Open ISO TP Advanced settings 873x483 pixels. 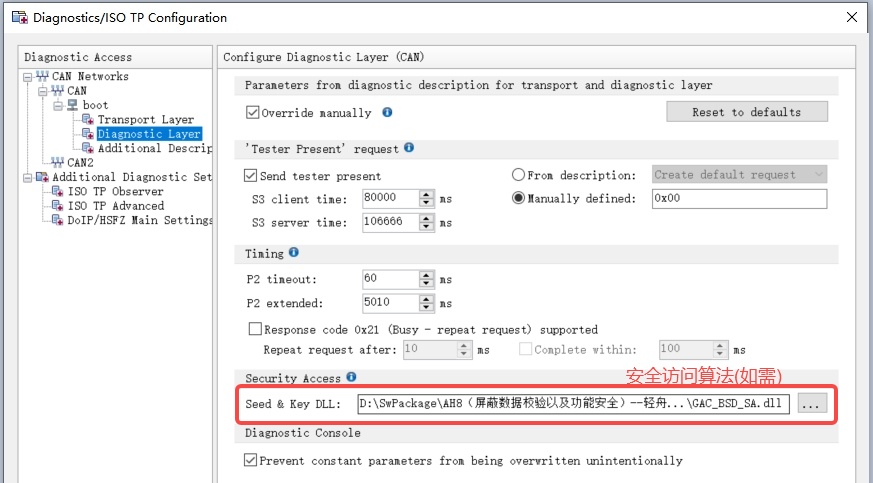pyautogui.click(x=115, y=206)
